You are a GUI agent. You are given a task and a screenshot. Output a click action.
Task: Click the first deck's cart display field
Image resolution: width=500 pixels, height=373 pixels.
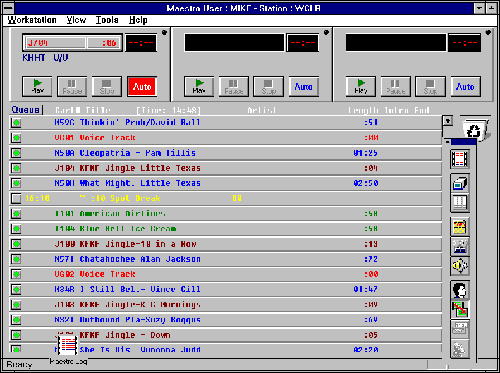[72, 43]
